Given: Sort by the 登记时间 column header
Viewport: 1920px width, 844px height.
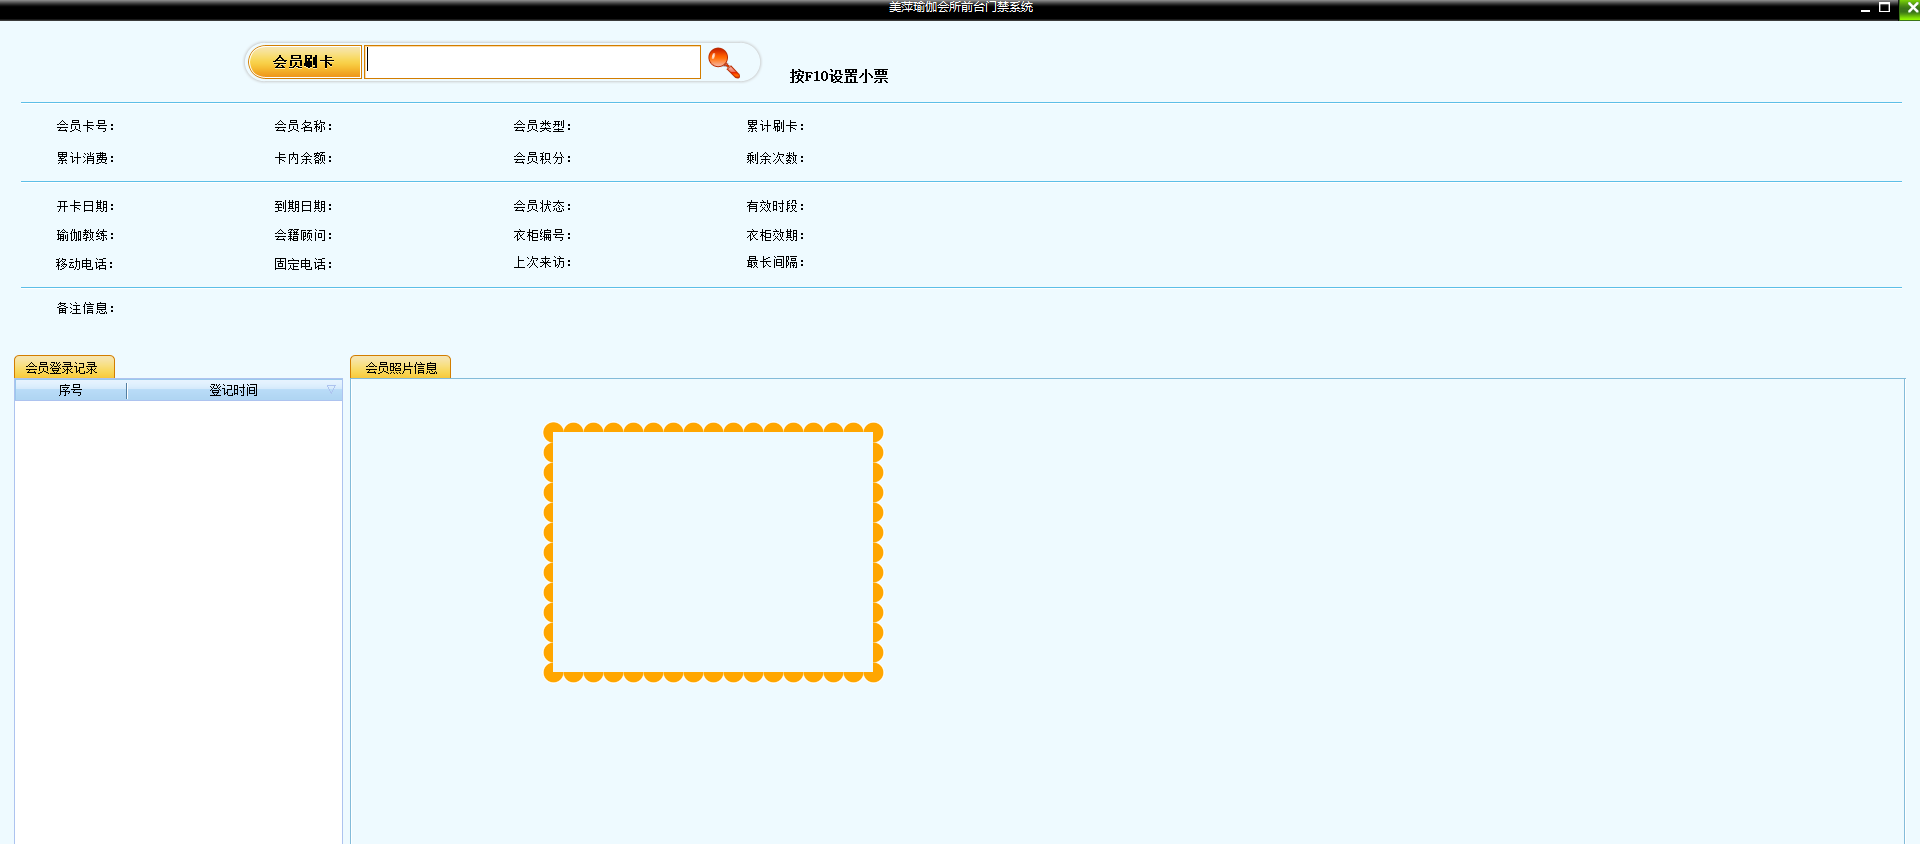Looking at the screenshot, I should tap(234, 390).
